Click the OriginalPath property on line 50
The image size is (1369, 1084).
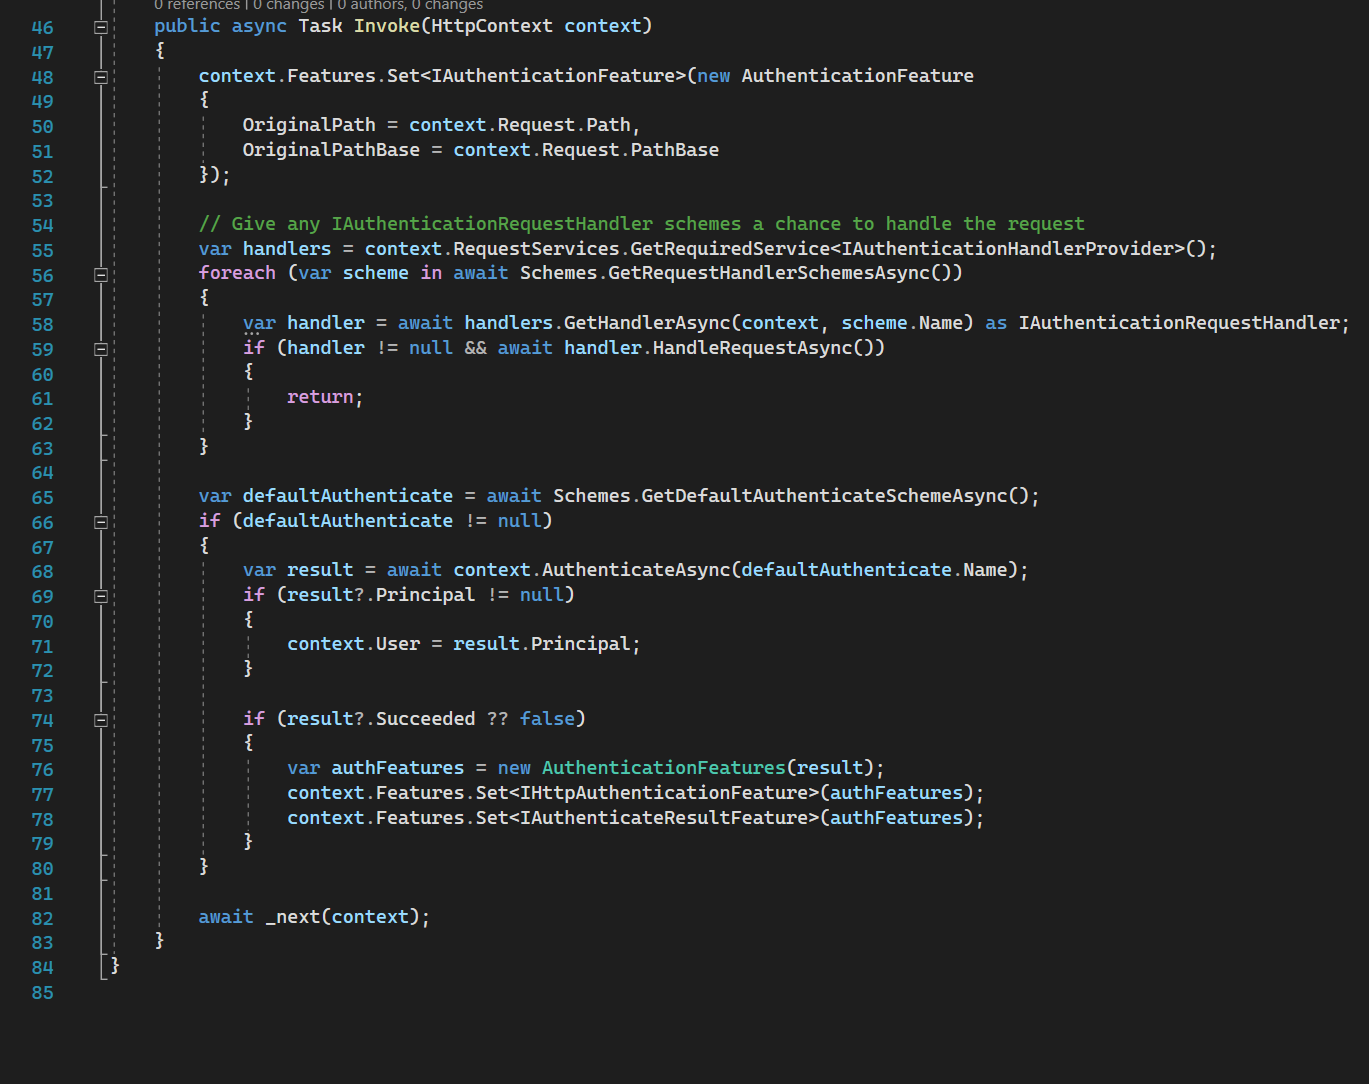pyautogui.click(x=309, y=125)
